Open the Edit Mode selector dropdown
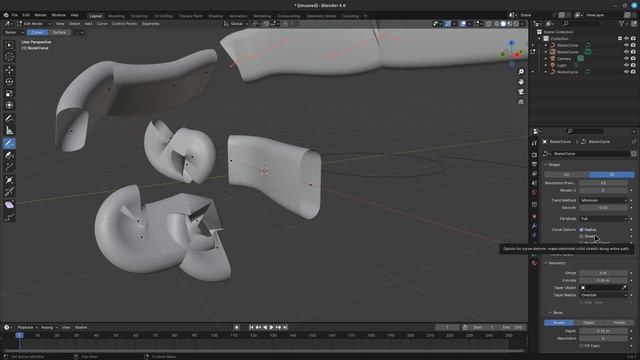The height and width of the screenshot is (360, 640). (x=35, y=24)
